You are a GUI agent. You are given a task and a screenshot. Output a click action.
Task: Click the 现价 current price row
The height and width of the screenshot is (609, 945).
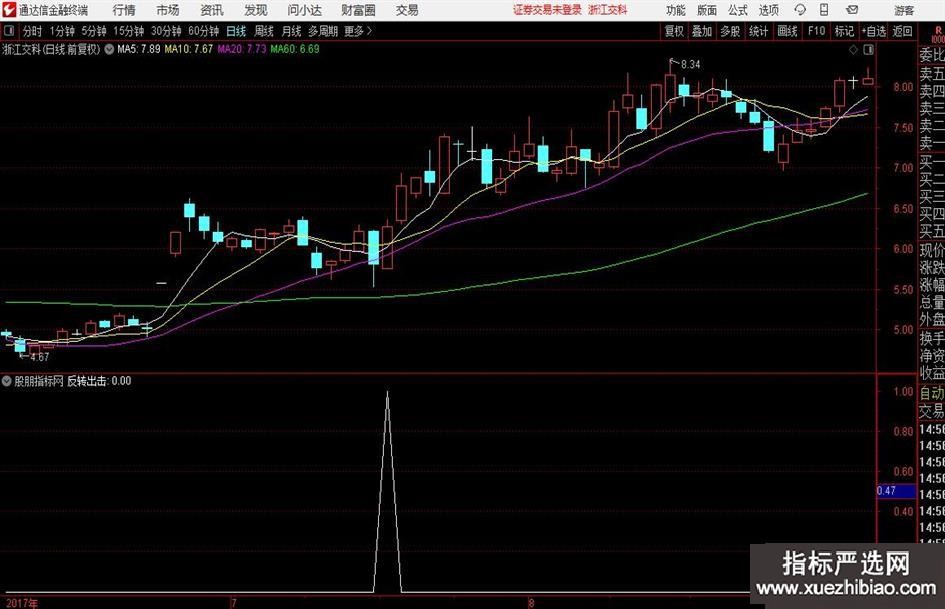tap(932, 250)
